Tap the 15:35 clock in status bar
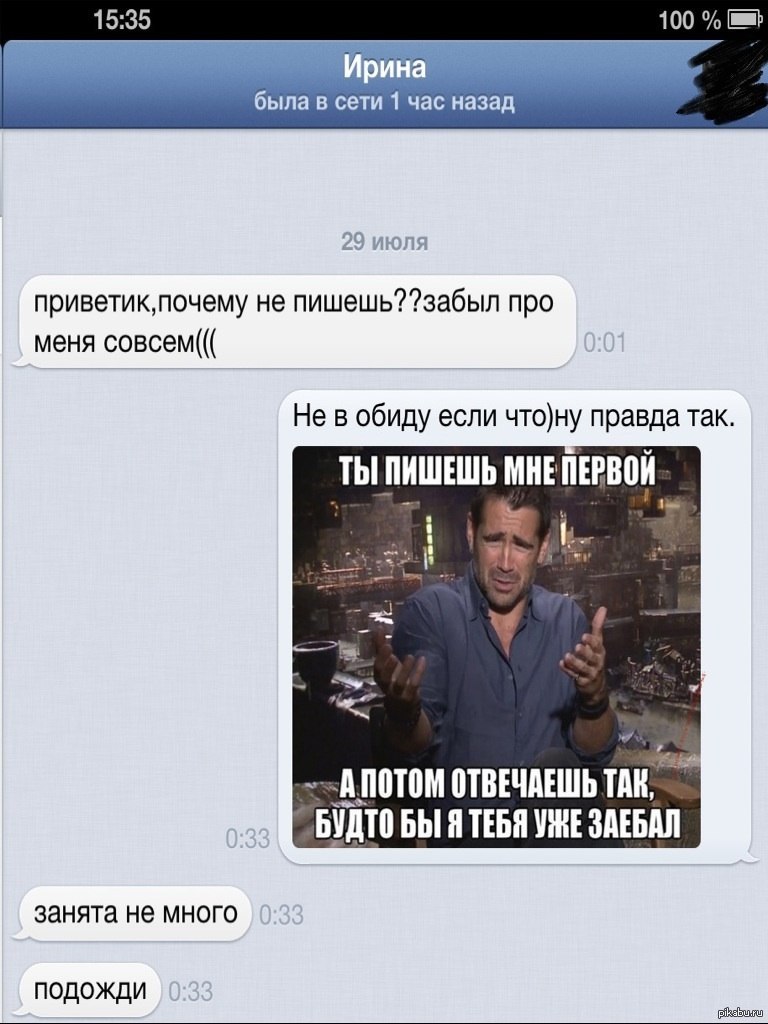Screen dimensions: 768x1024 click(121, 19)
